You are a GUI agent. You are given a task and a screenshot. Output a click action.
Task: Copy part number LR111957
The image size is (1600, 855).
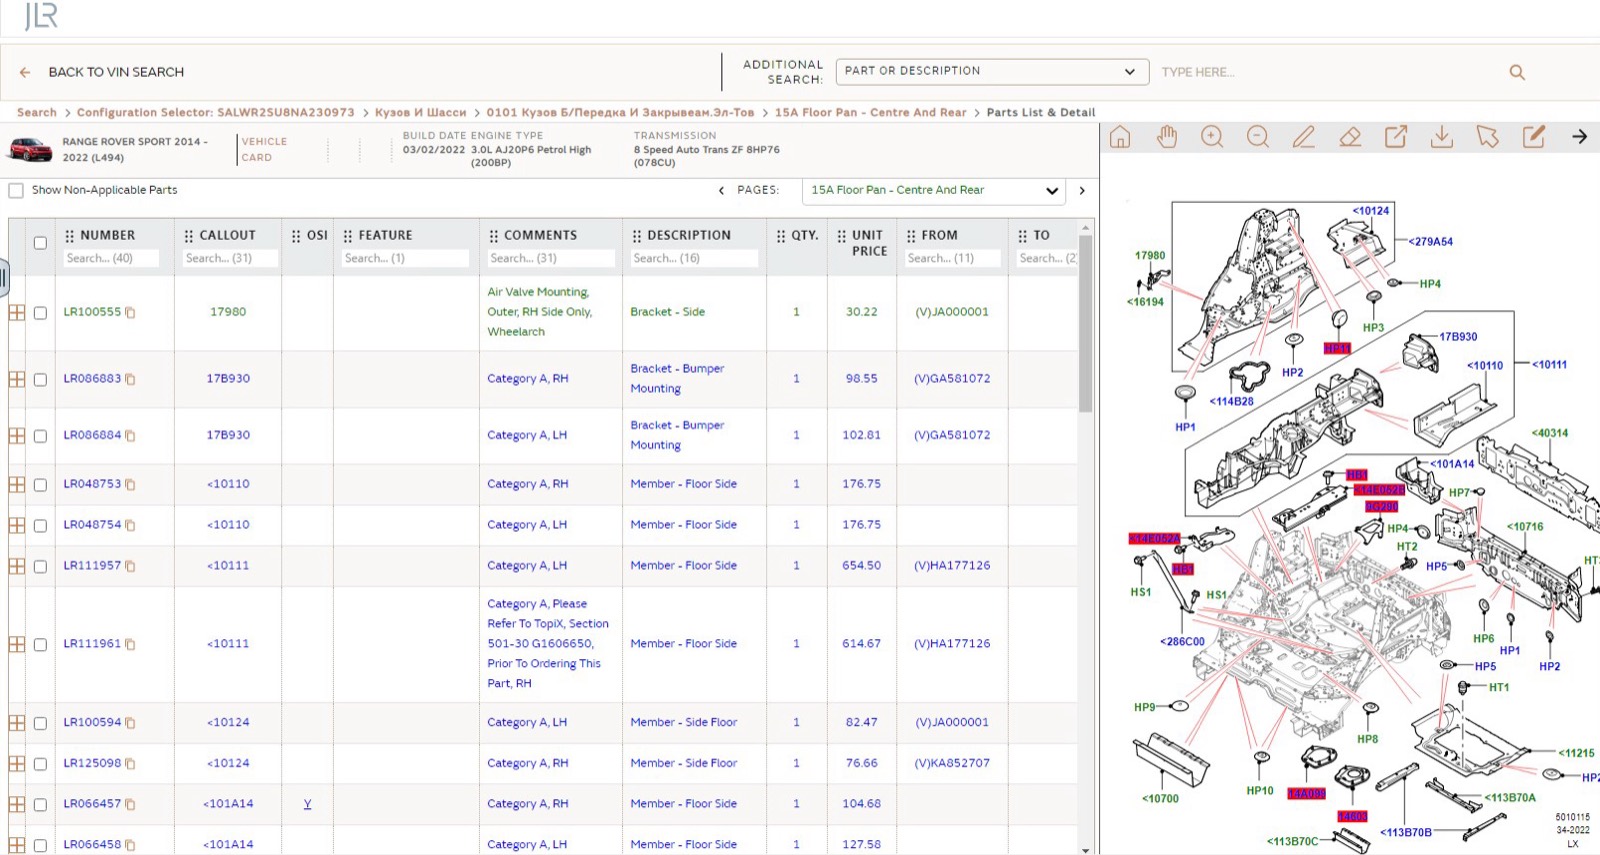130,566
